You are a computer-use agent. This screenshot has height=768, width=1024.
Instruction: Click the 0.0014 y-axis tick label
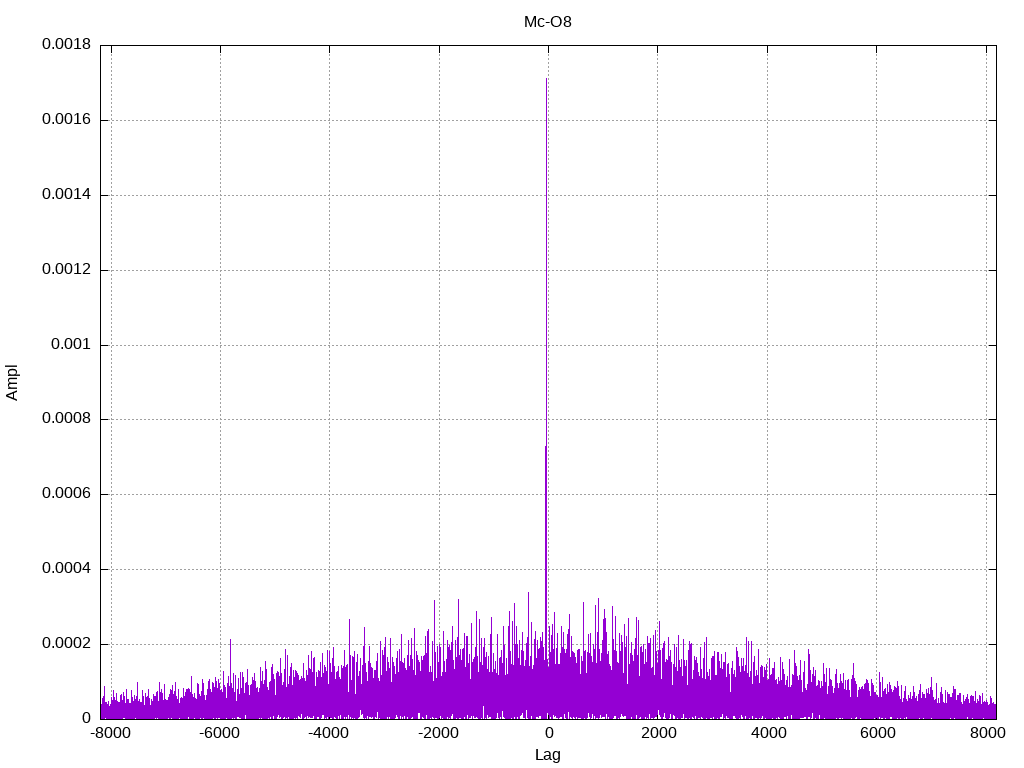66,195
